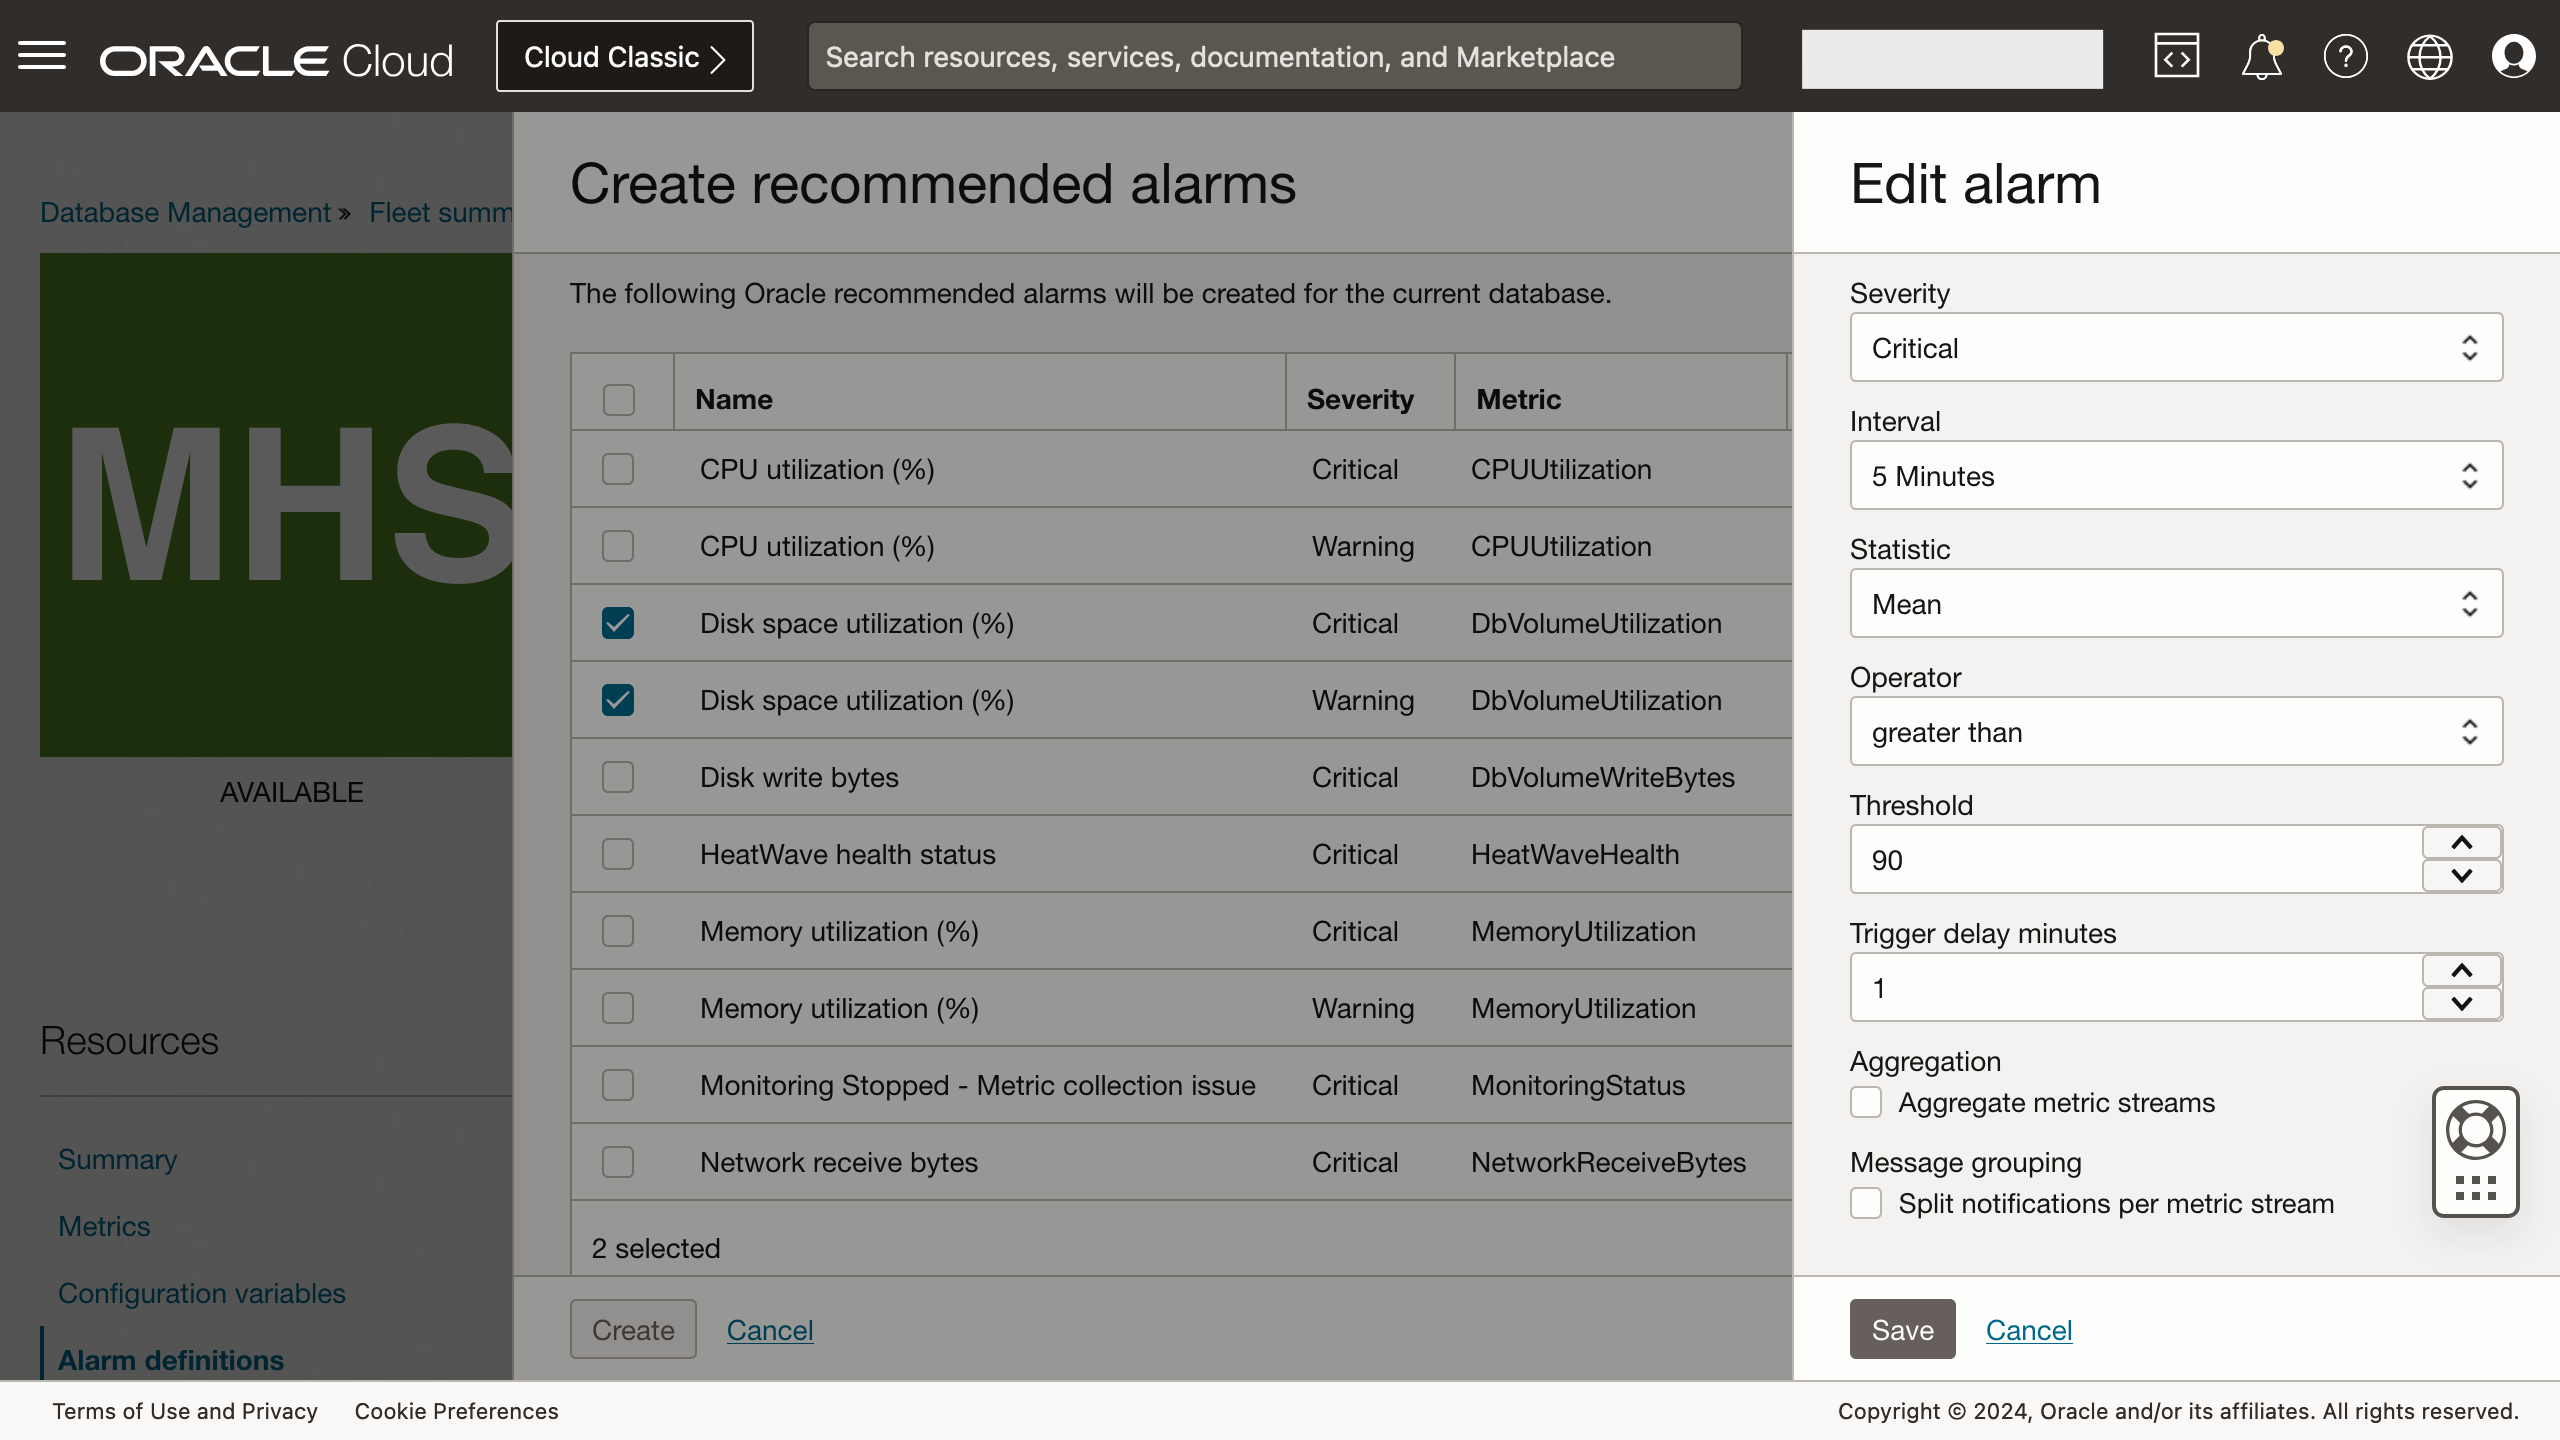
Task: Open the navigation hamburger menu
Action: click(x=42, y=55)
